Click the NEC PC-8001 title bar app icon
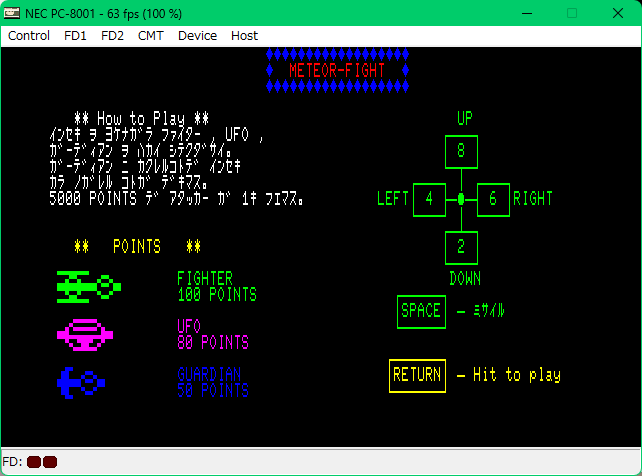 pyautogui.click(x=11, y=13)
